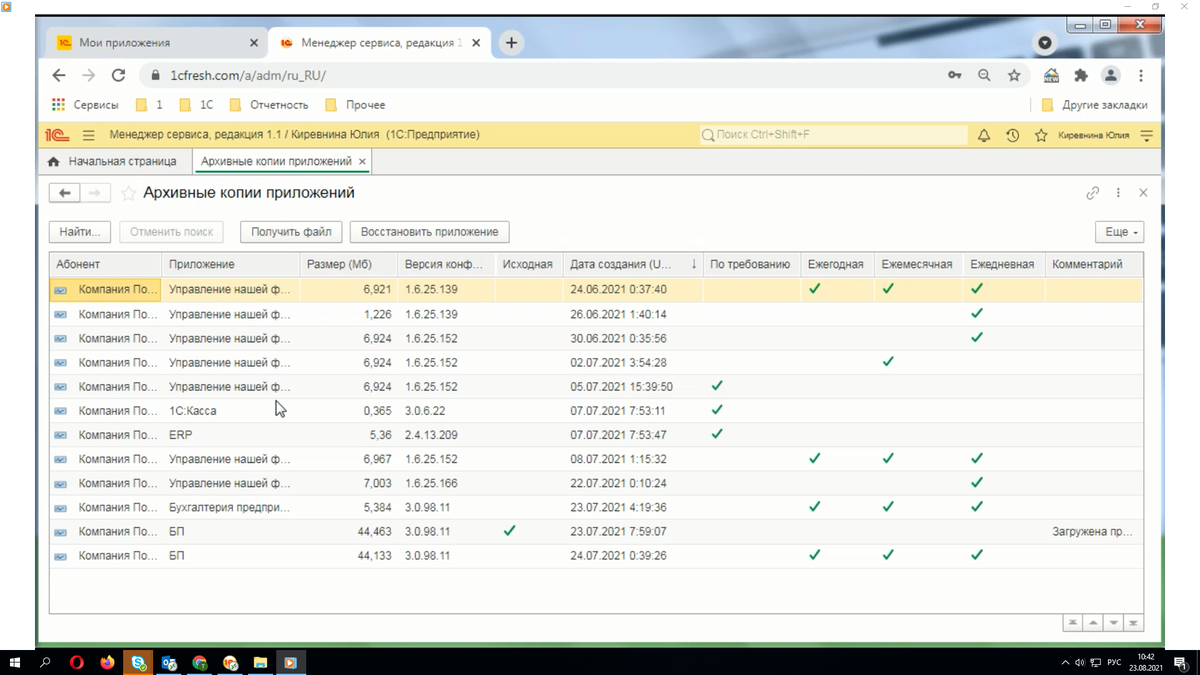The width and height of the screenshot is (1200, 675).
Task: Toggle Исходная check in 23.07.2021 7:59:07 row
Action: (510, 531)
